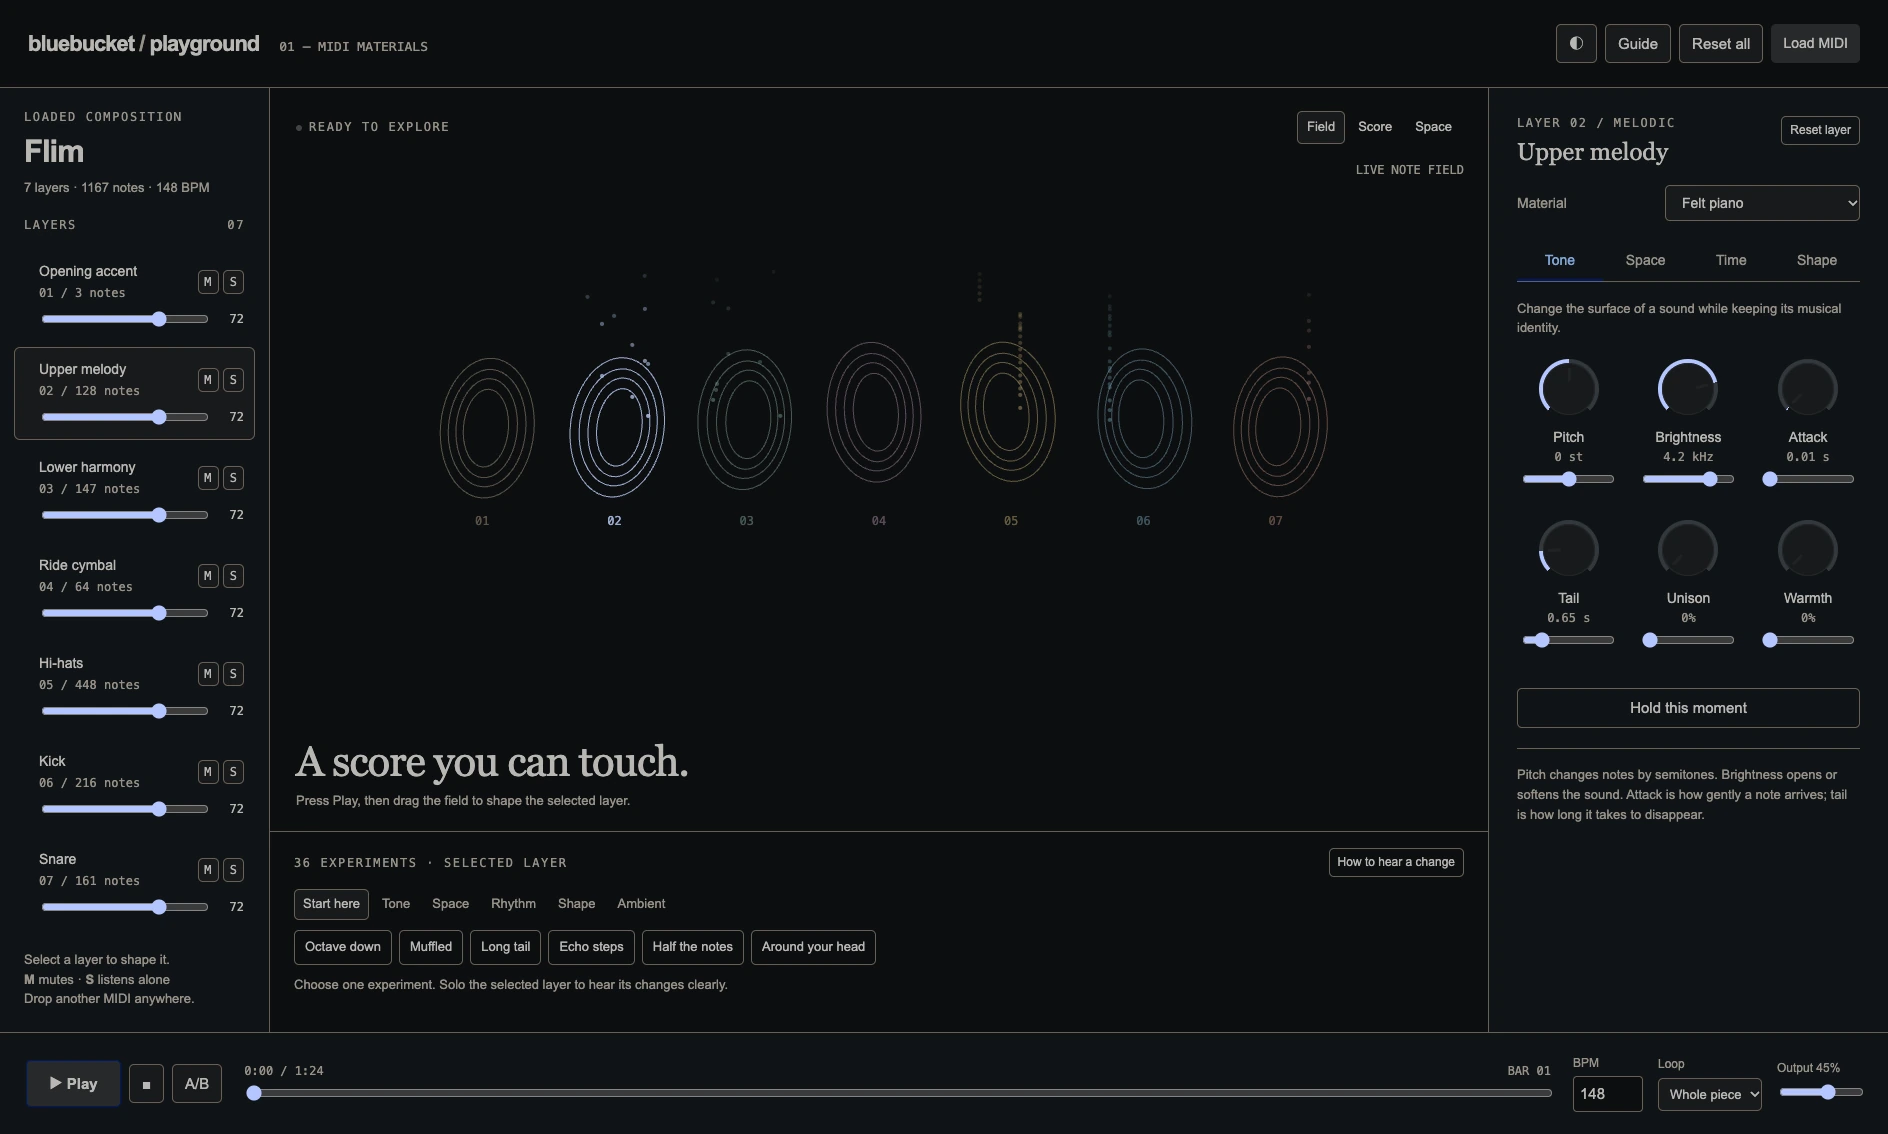This screenshot has height=1134, width=1888.
Task: Select the Kick layer row
Action: pos(134,785)
